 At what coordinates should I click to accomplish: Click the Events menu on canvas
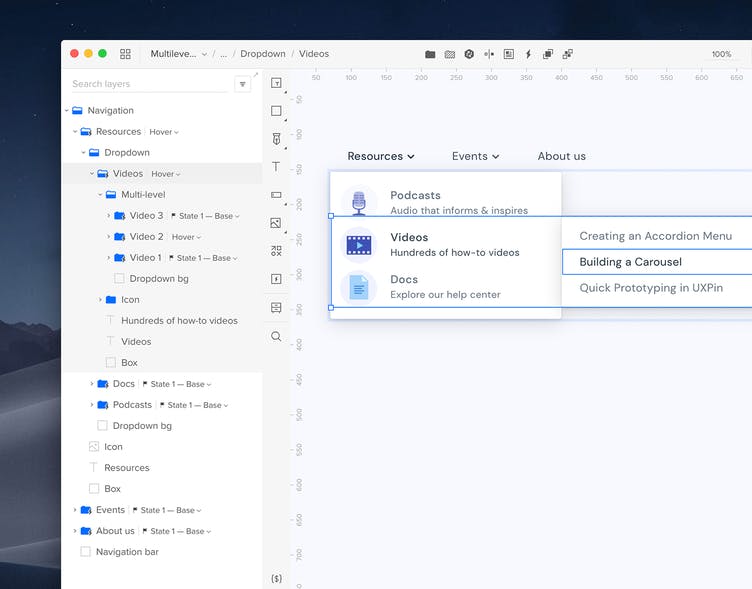pos(474,156)
